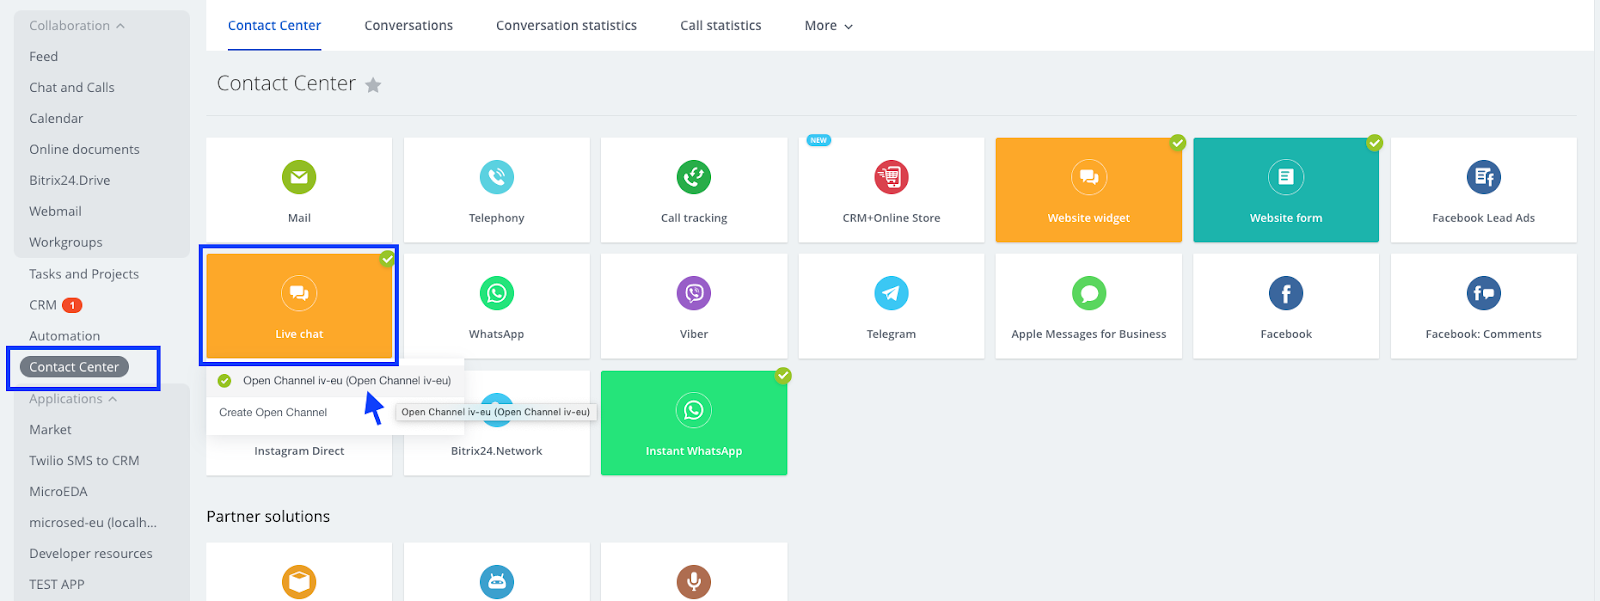Switch to the Contact Center tab
1600x601 pixels.
tap(274, 26)
